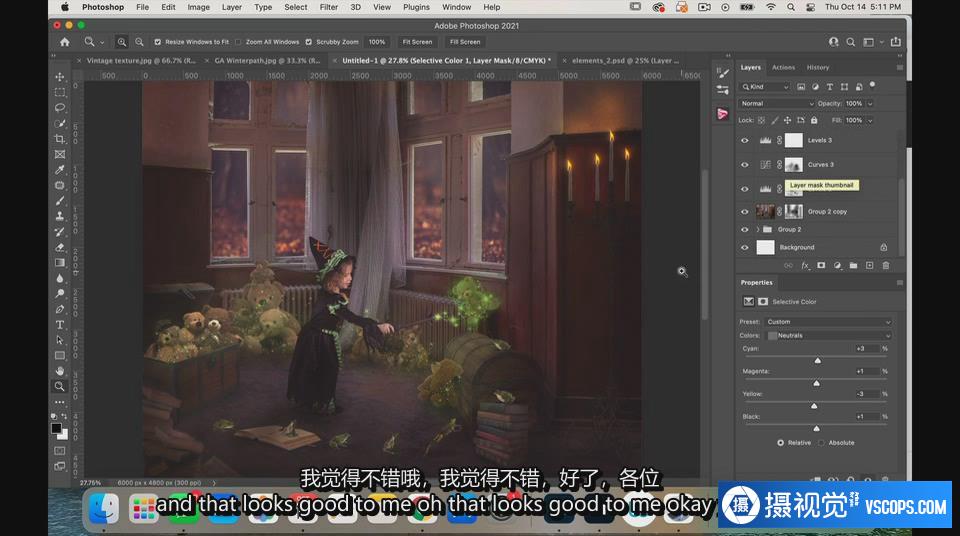
Task: Click the Fill Screen button
Action: coord(465,42)
